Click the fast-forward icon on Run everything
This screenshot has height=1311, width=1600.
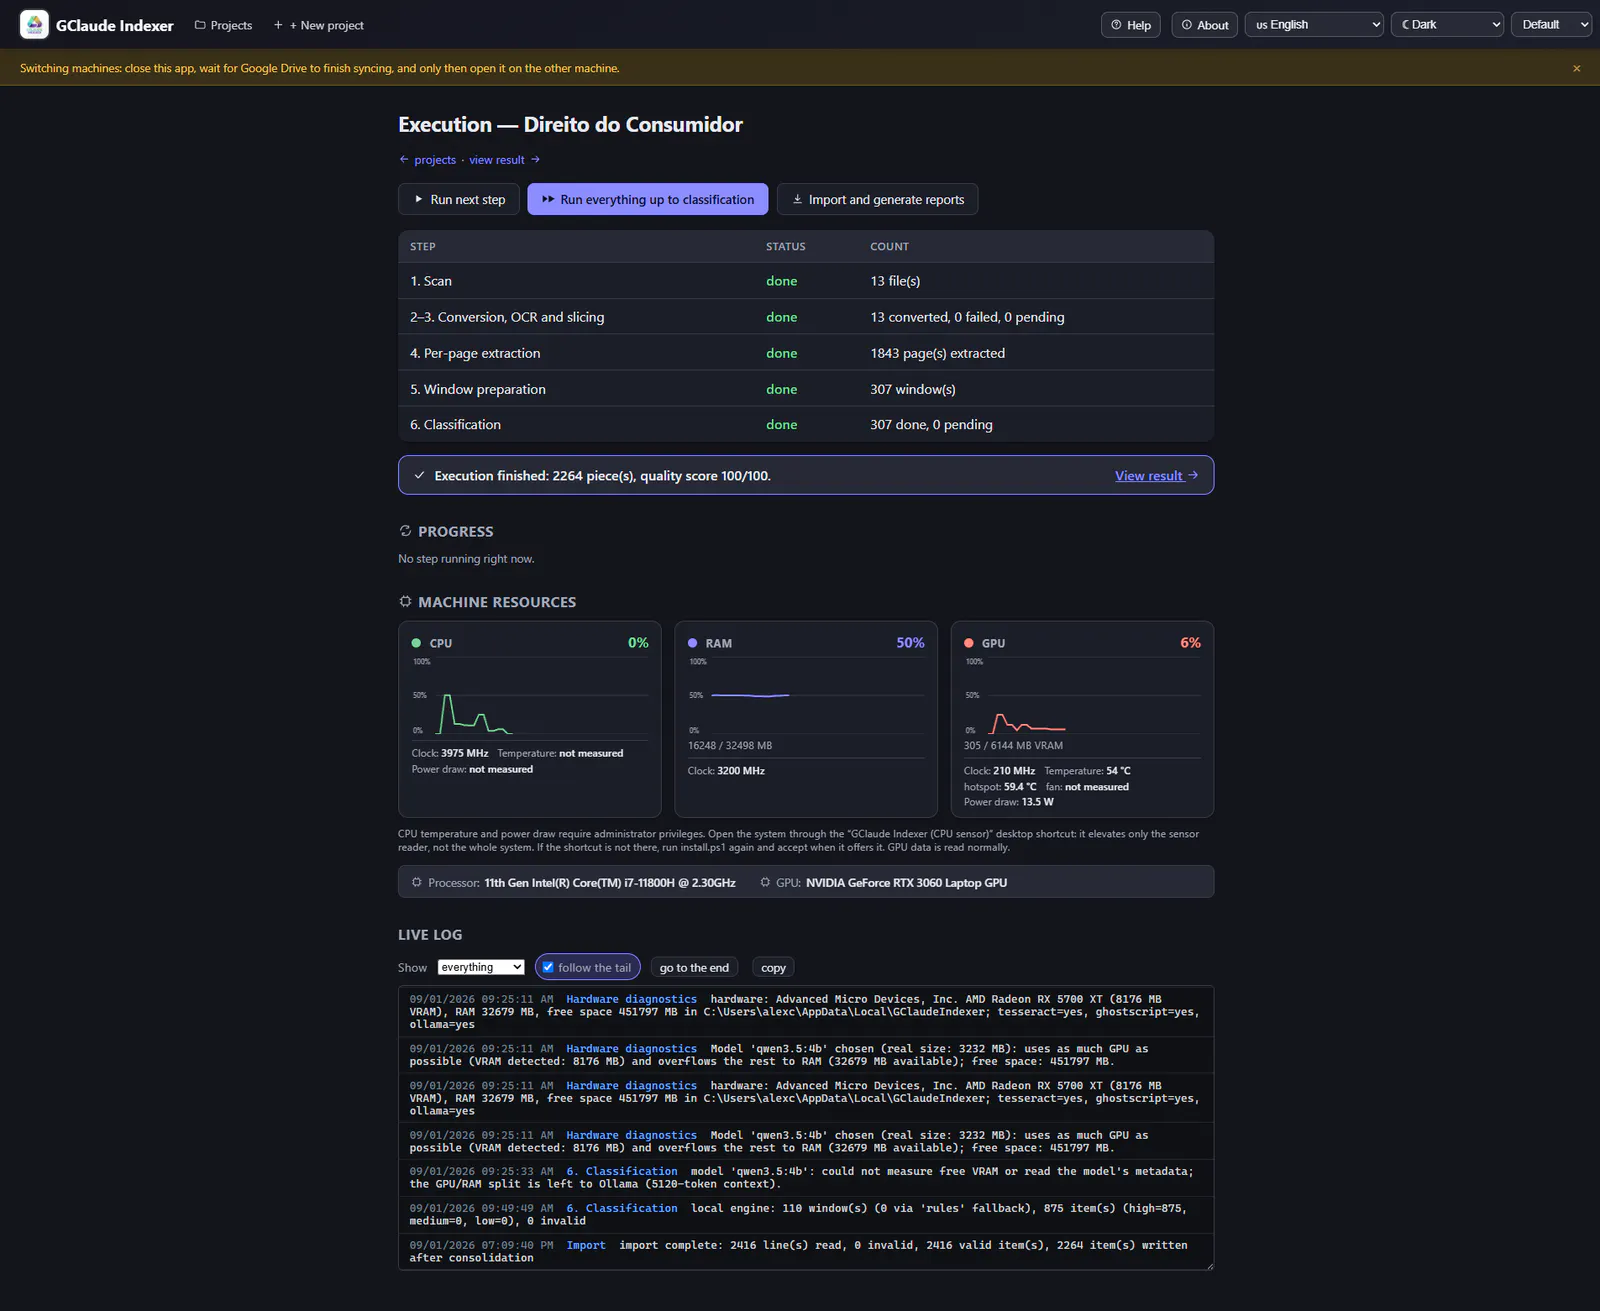click(x=548, y=199)
